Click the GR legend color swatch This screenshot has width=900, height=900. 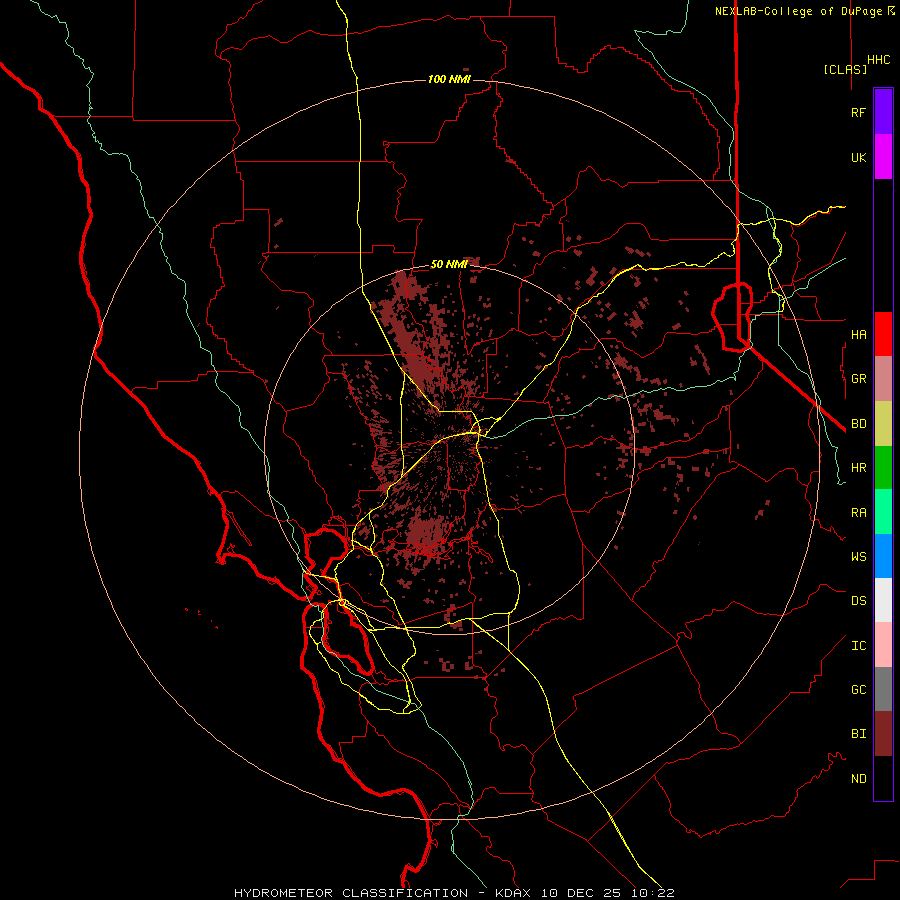(883, 379)
